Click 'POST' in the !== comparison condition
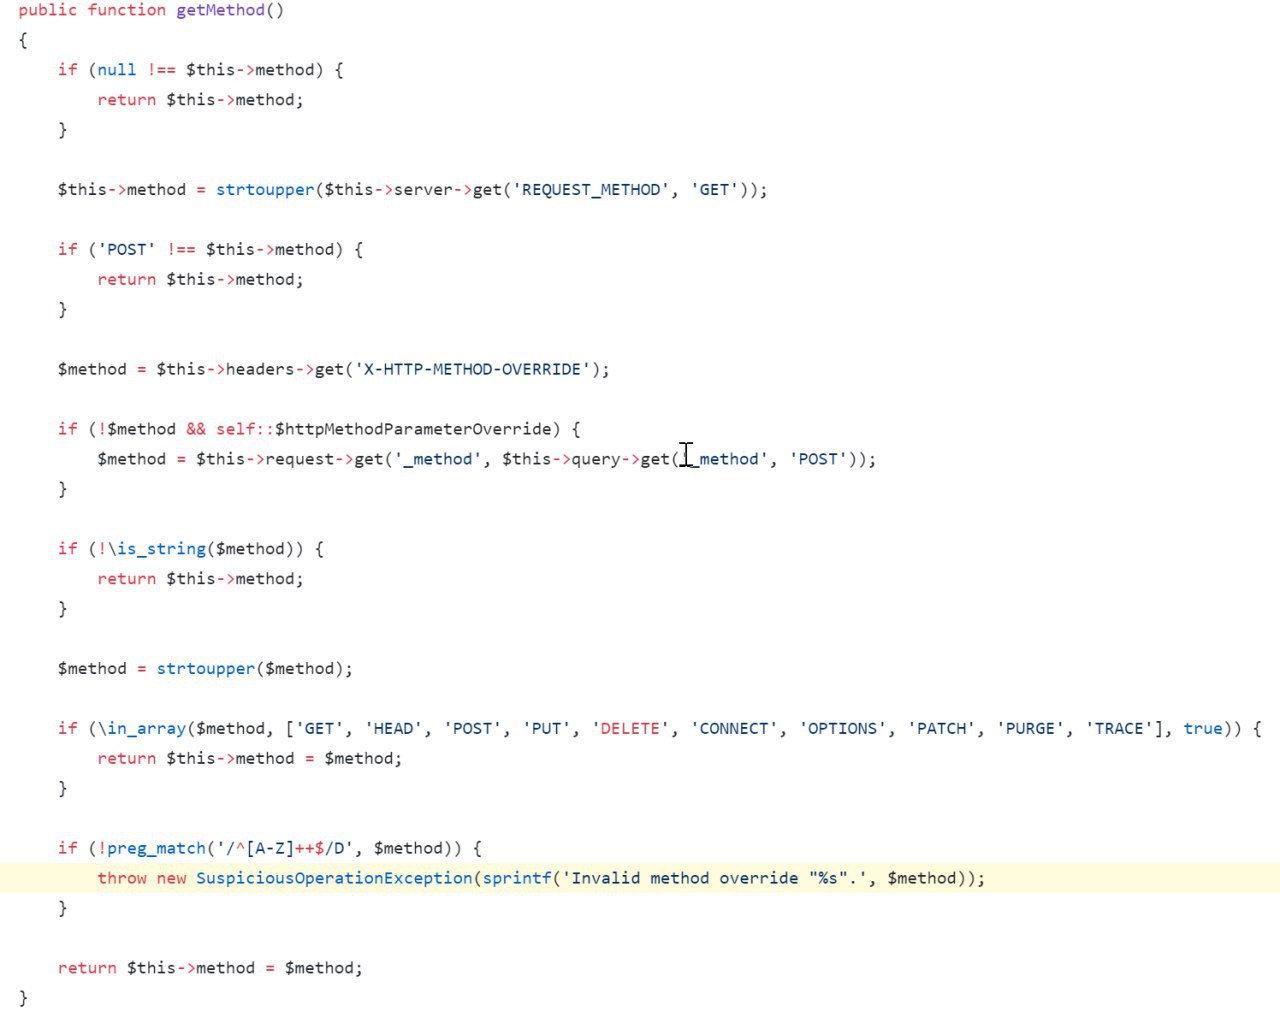 coord(127,250)
